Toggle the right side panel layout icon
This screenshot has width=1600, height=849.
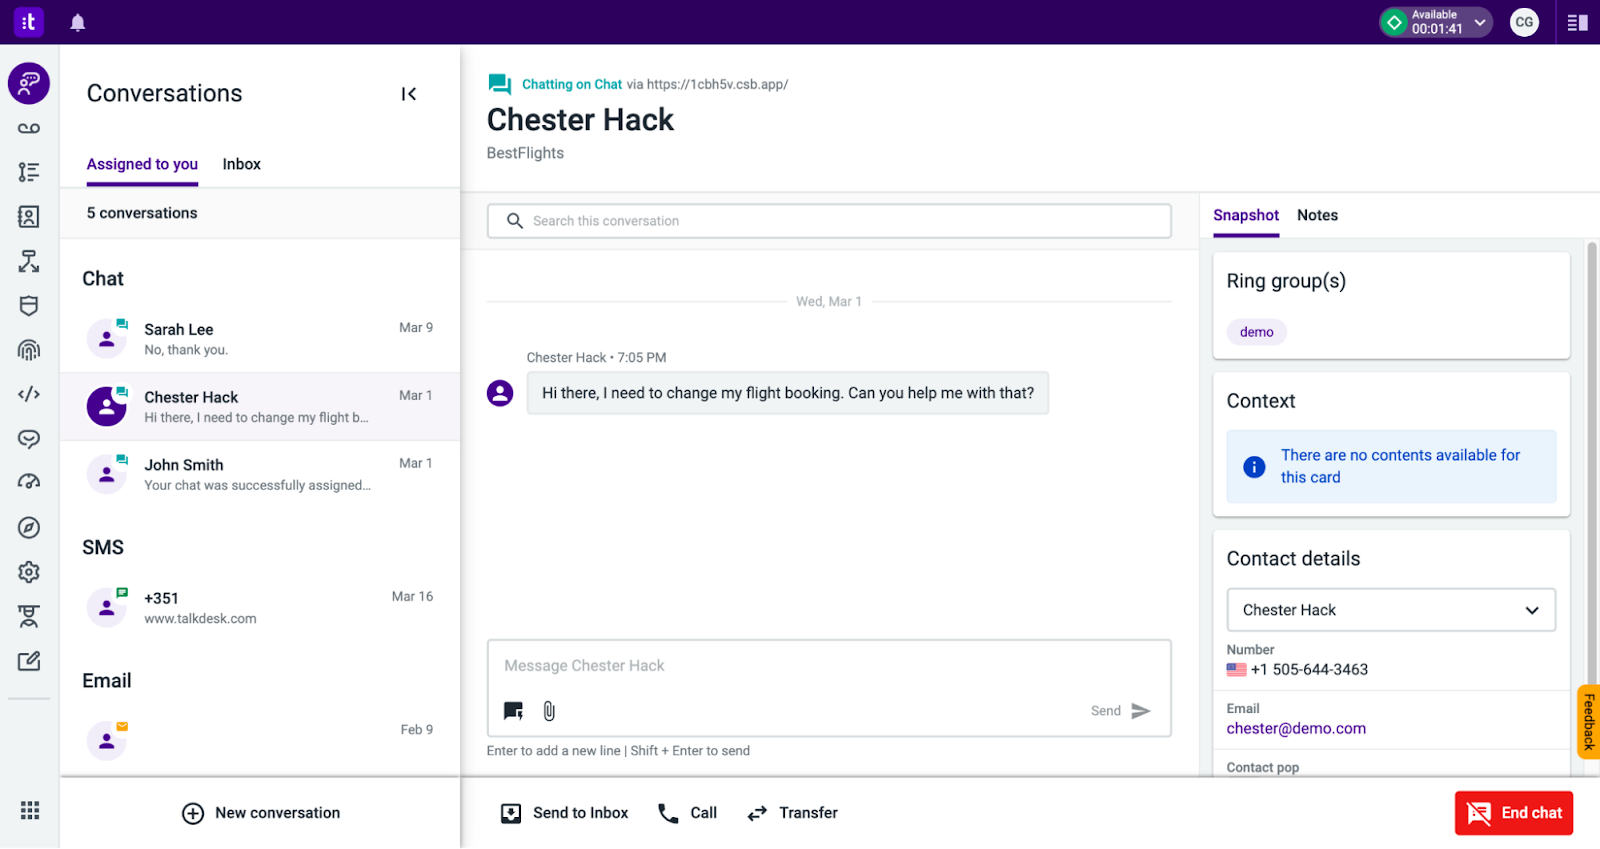point(1577,22)
